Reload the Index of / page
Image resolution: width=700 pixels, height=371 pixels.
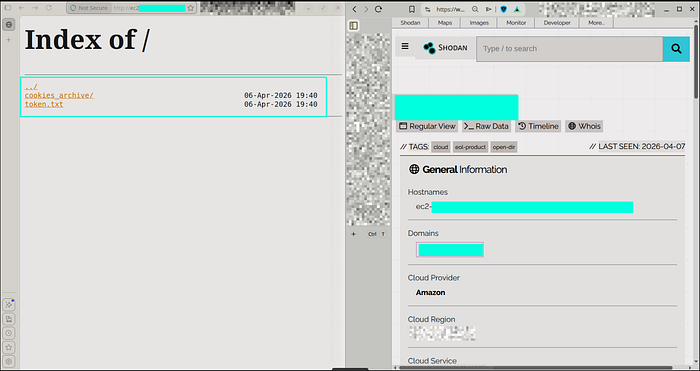pos(49,8)
